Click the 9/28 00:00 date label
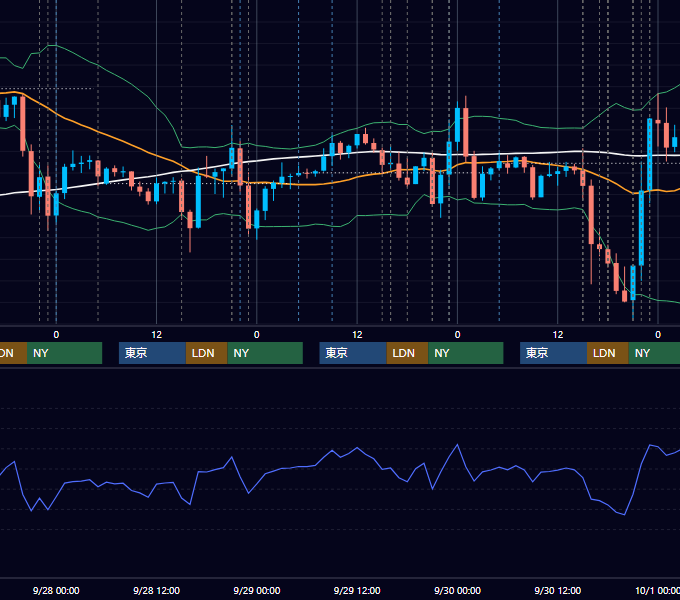This screenshot has height=600, width=680. point(56,590)
